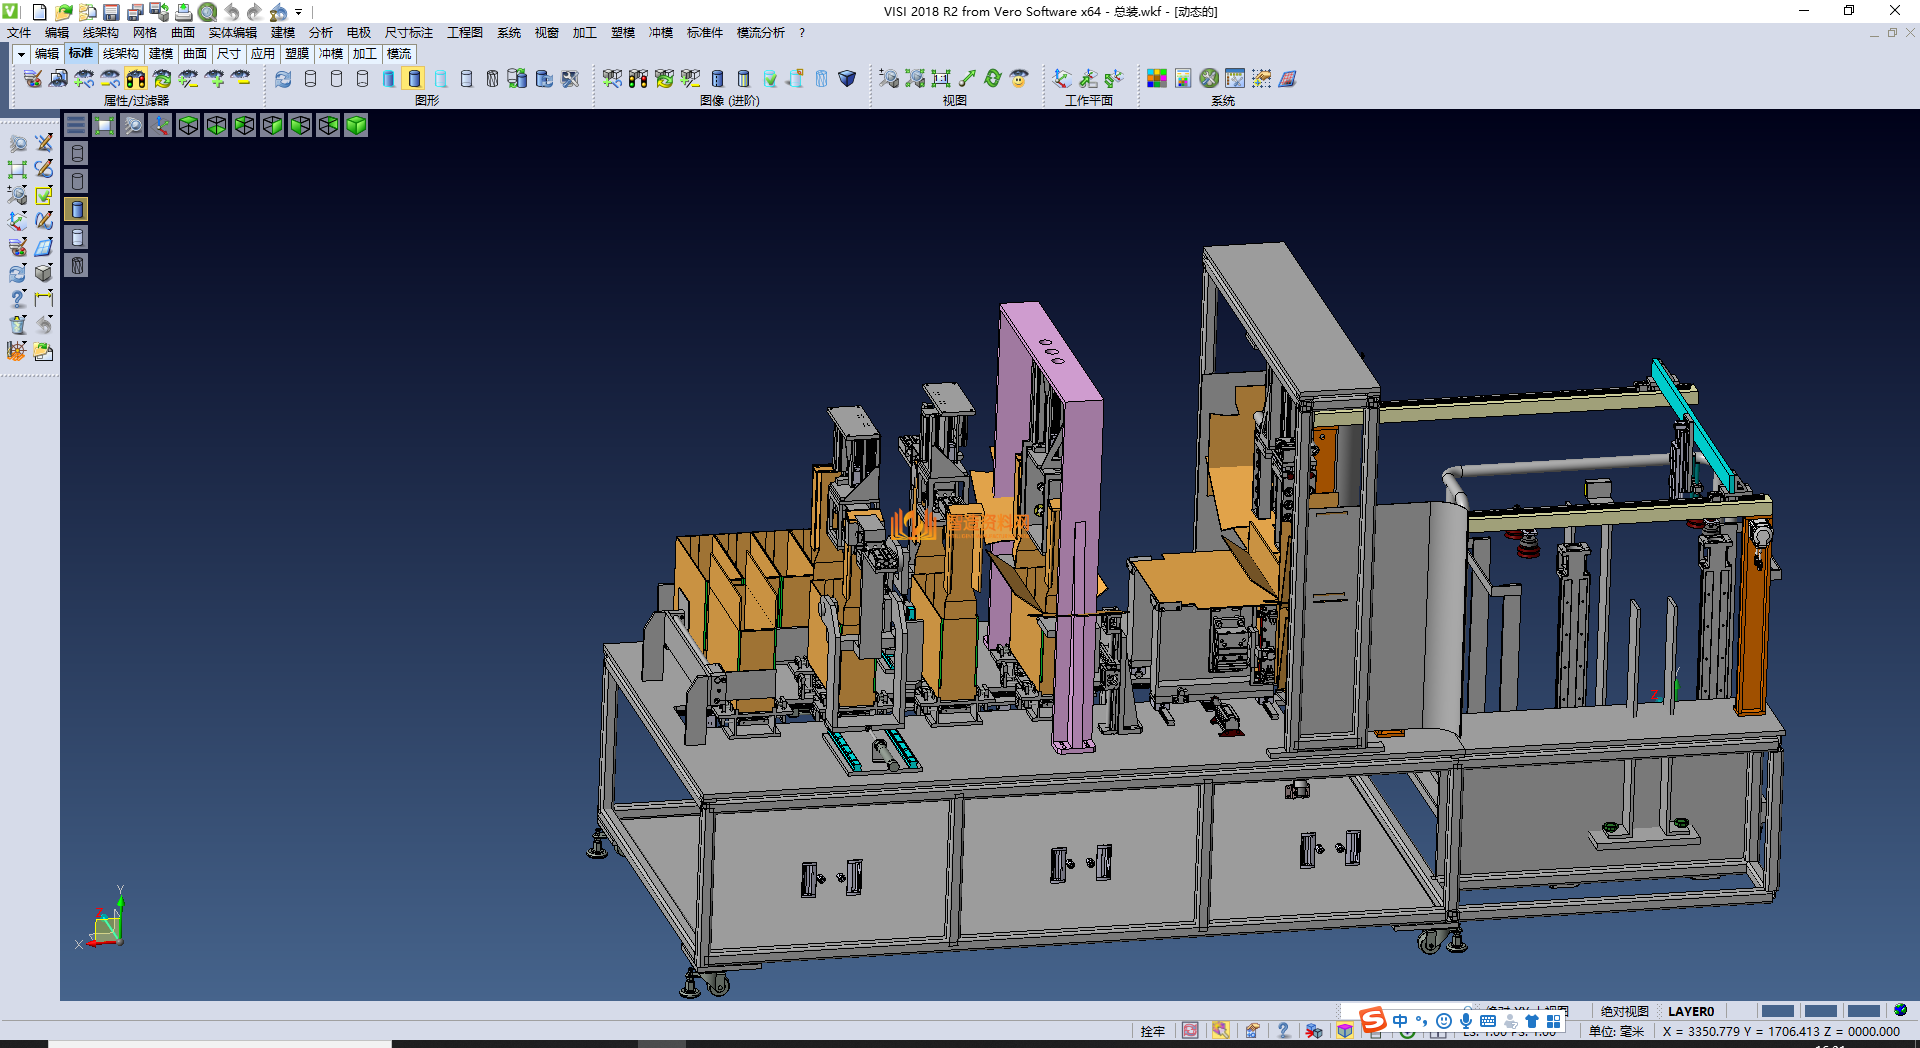Screen dimensions: 1920x1048
Task: Click the 单位: 毫米 units status field
Action: (1616, 1031)
